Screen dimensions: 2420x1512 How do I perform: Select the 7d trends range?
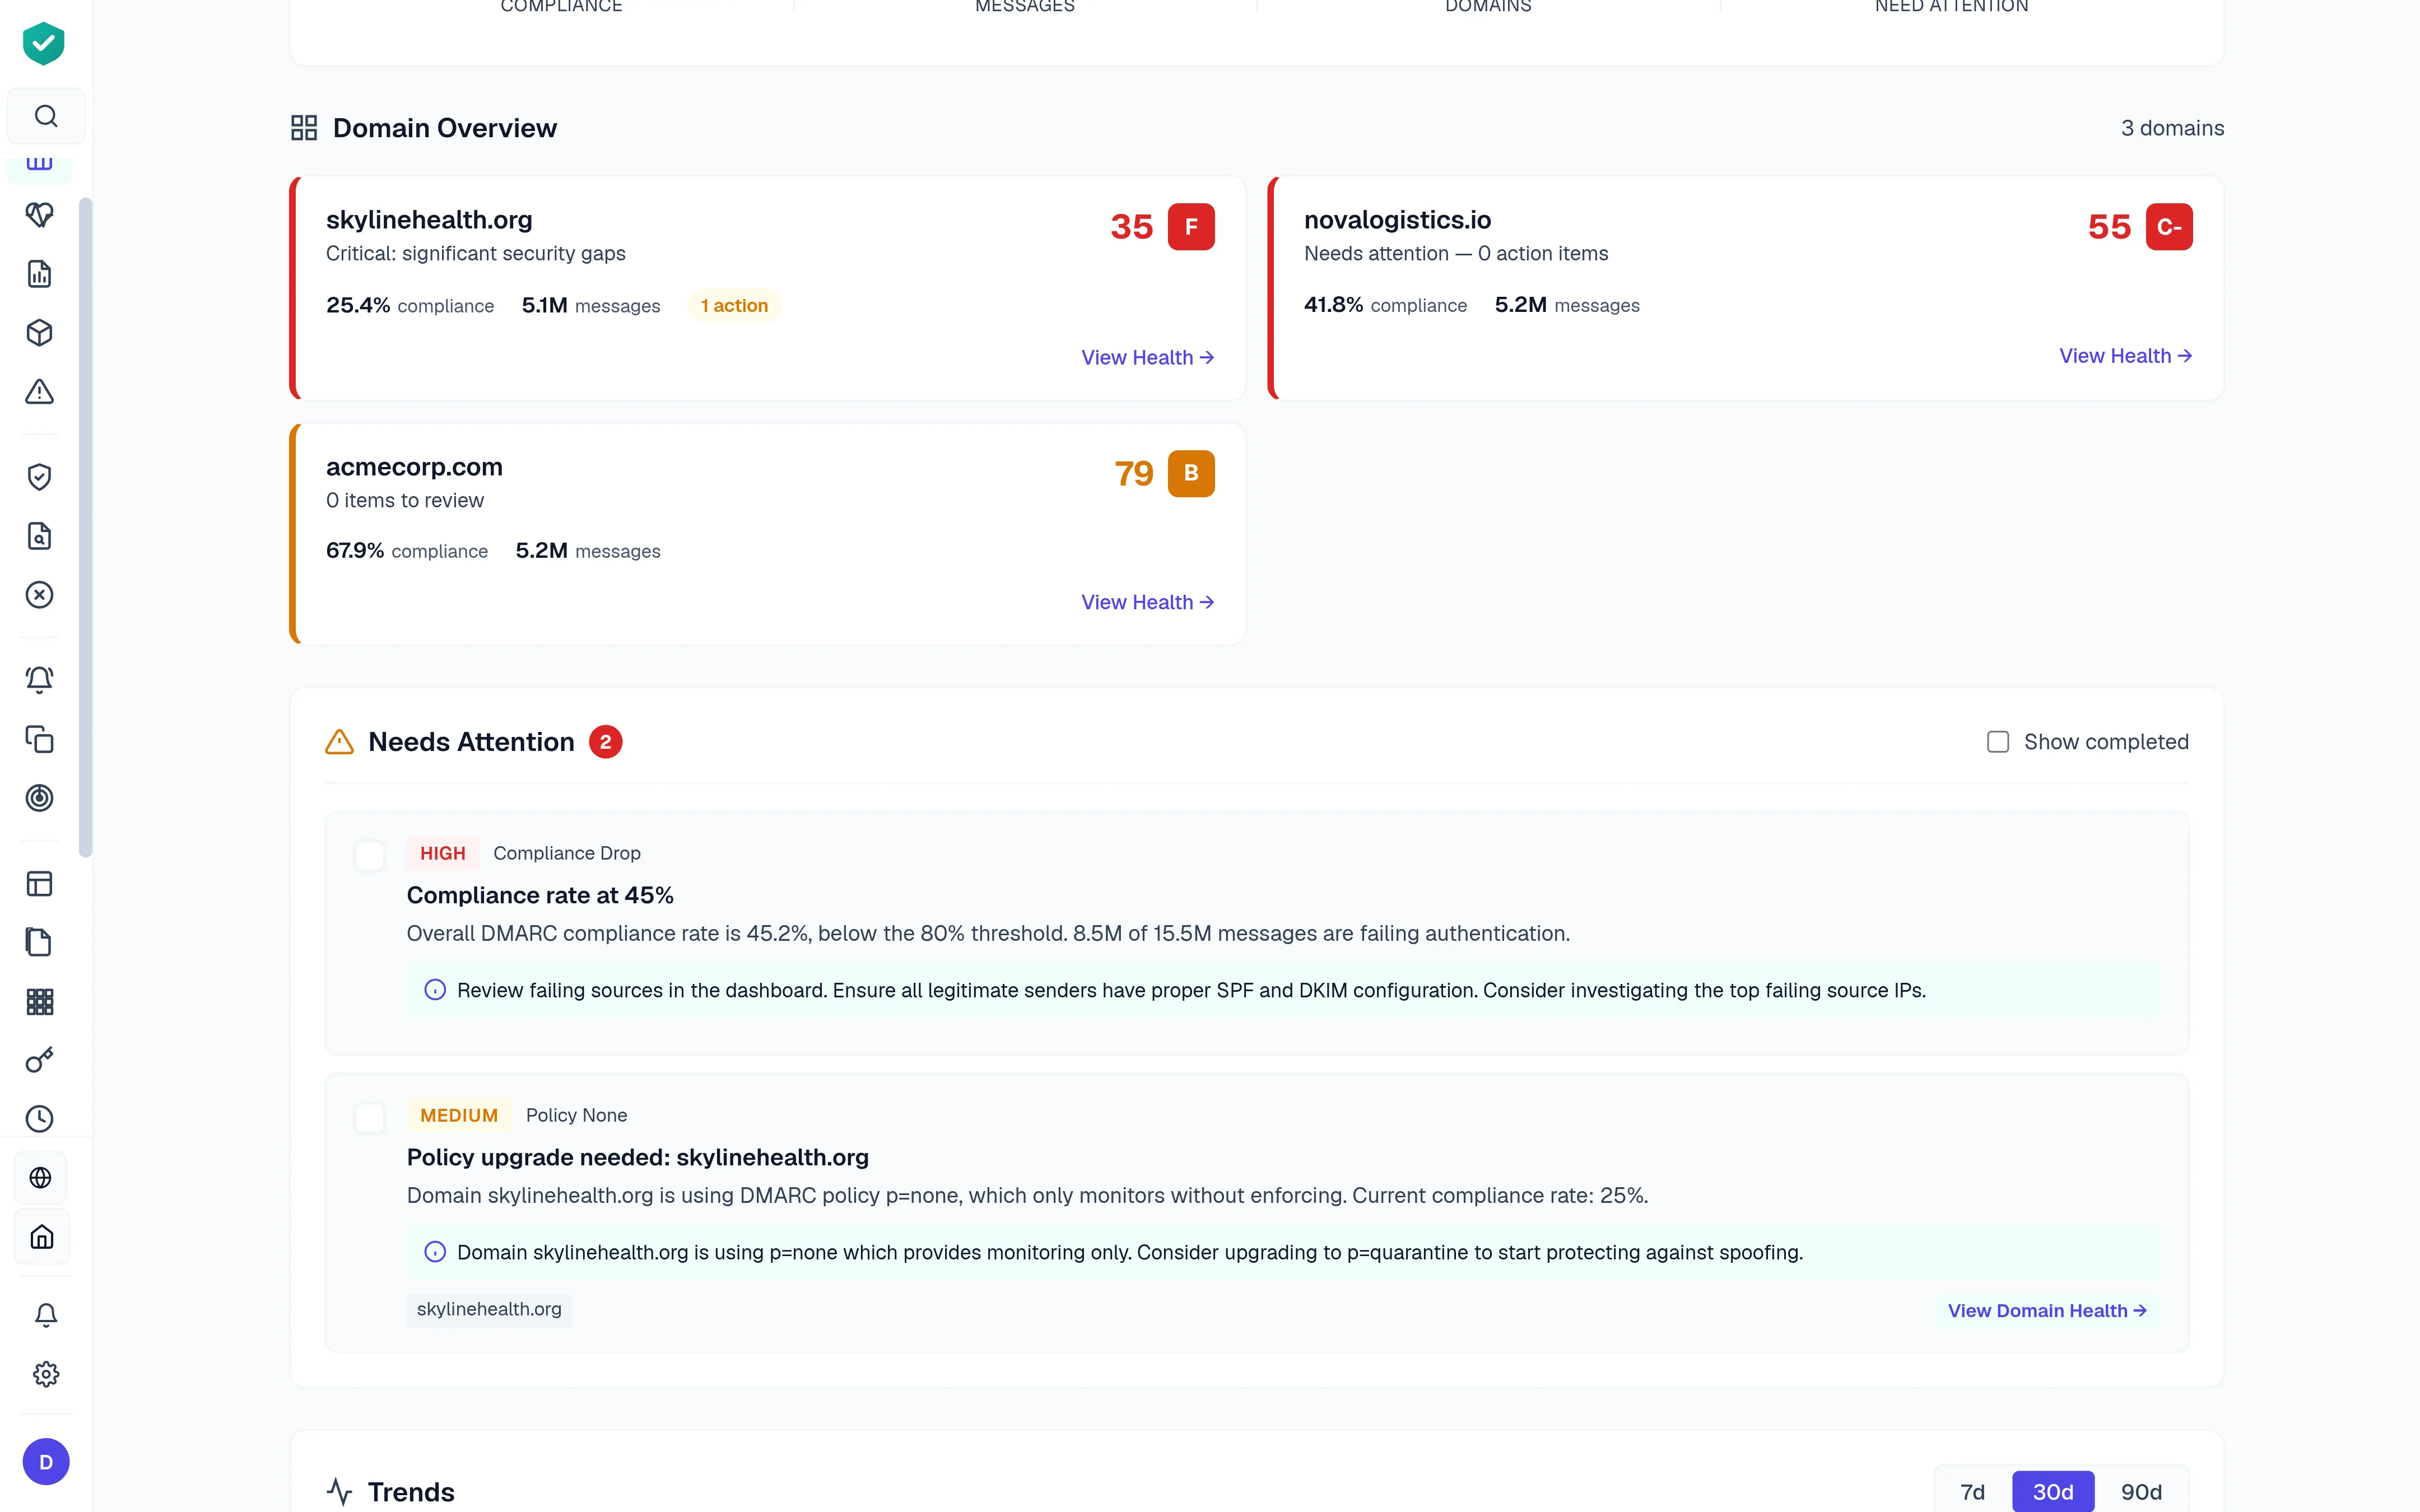tap(1972, 1492)
